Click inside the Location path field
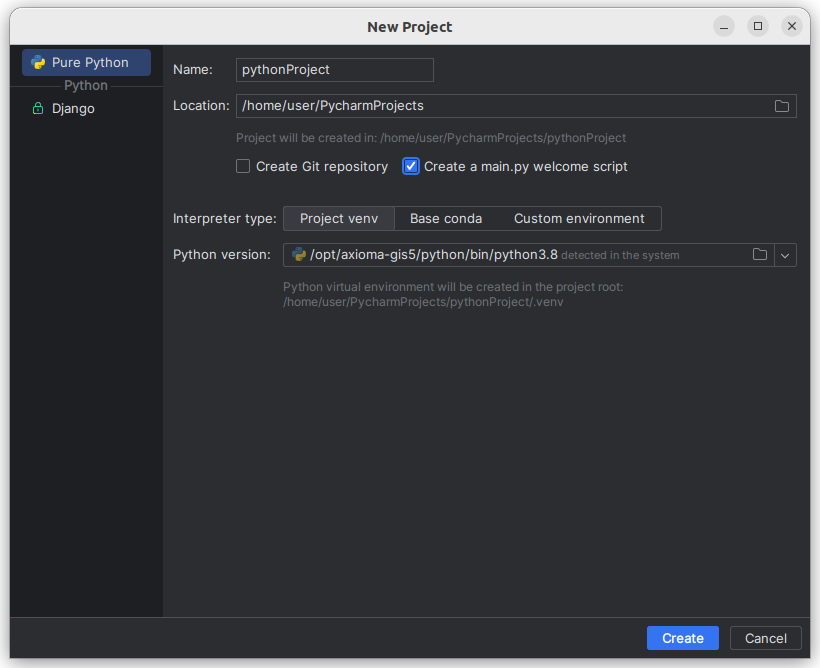The width and height of the screenshot is (820, 668). pos(500,106)
